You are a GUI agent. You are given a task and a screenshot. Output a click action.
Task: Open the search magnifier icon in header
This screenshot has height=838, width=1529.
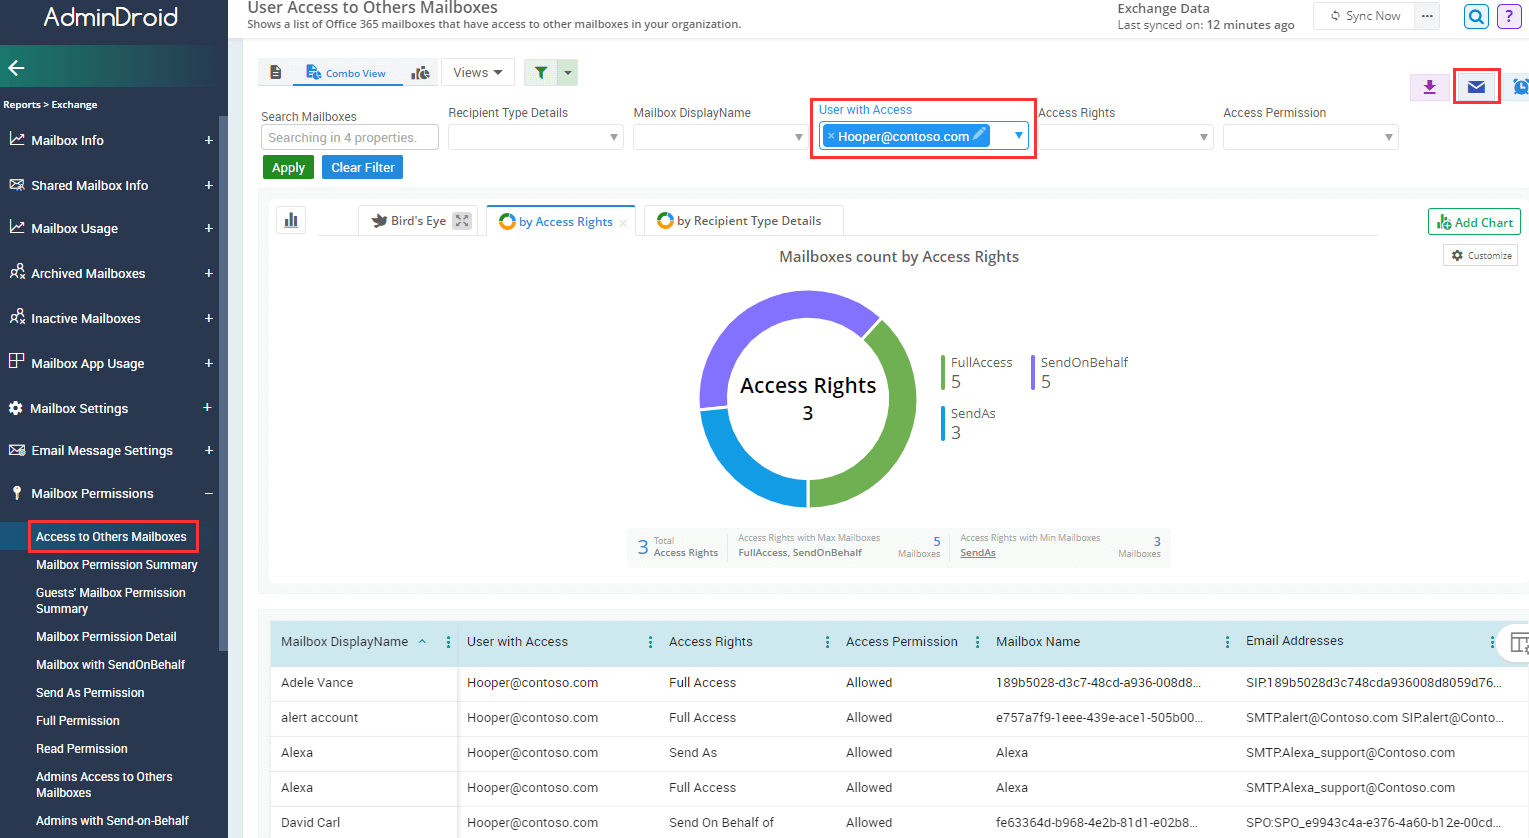[x=1476, y=16]
